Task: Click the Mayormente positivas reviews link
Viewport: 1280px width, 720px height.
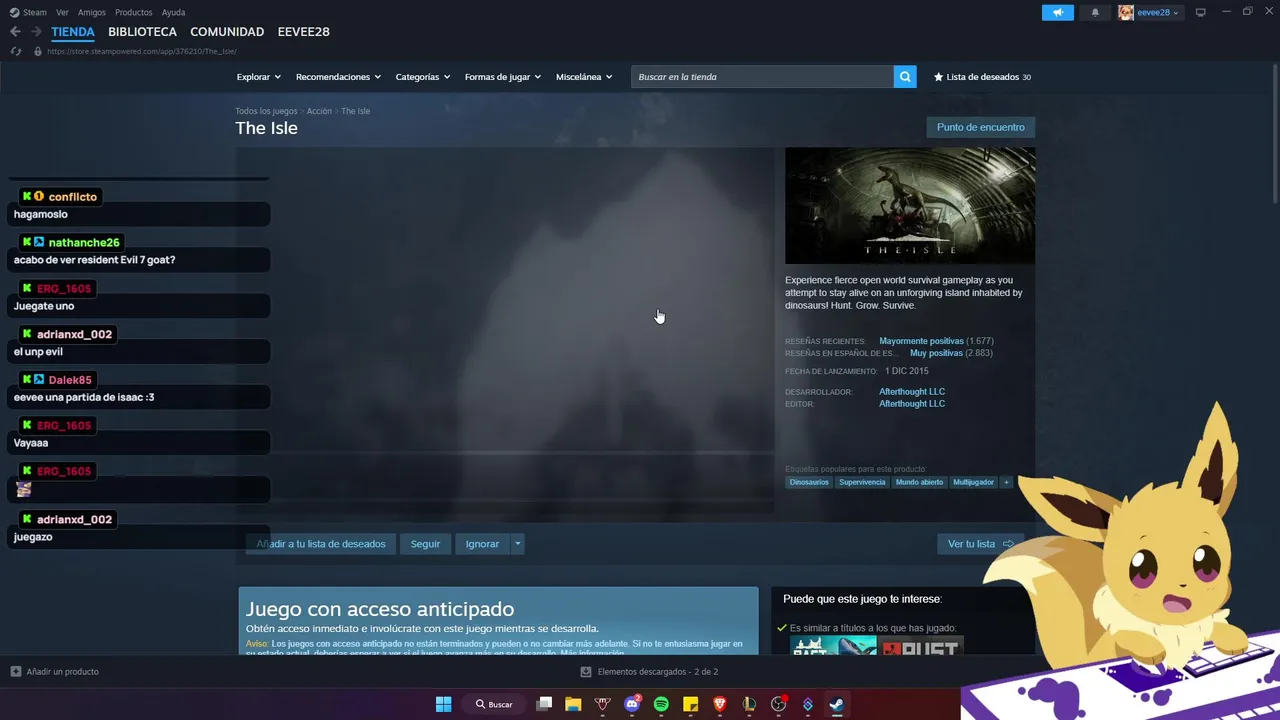Action: [921, 341]
